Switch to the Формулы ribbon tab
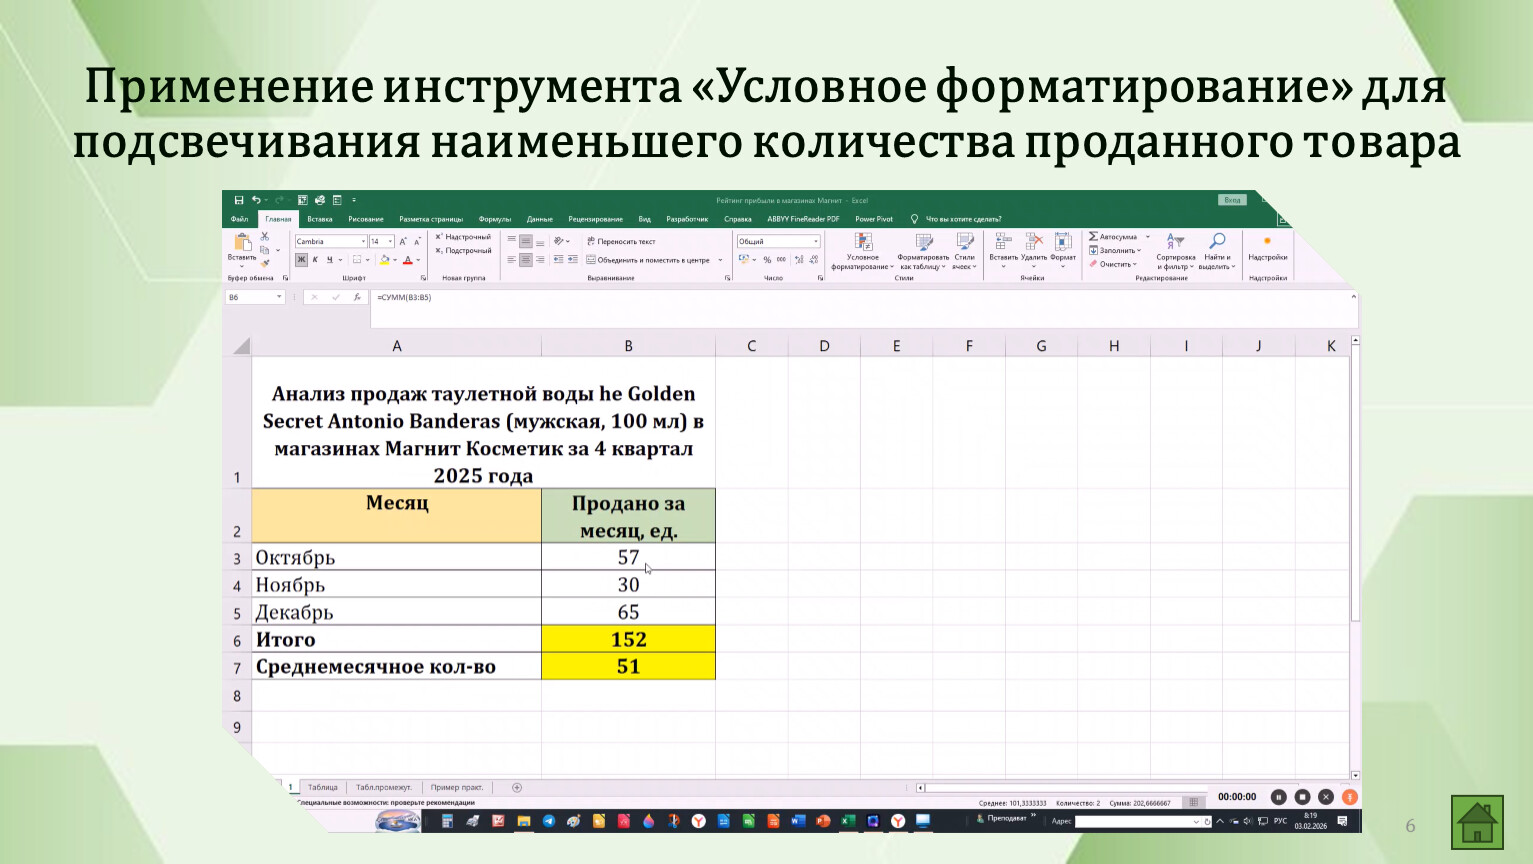The height and width of the screenshot is (864, 1533). point(494,219)
